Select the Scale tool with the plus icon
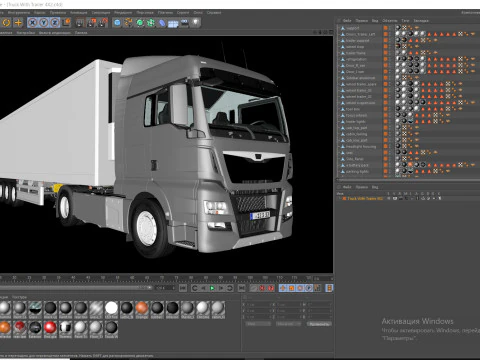480x360 pixels. pos(18,23)
